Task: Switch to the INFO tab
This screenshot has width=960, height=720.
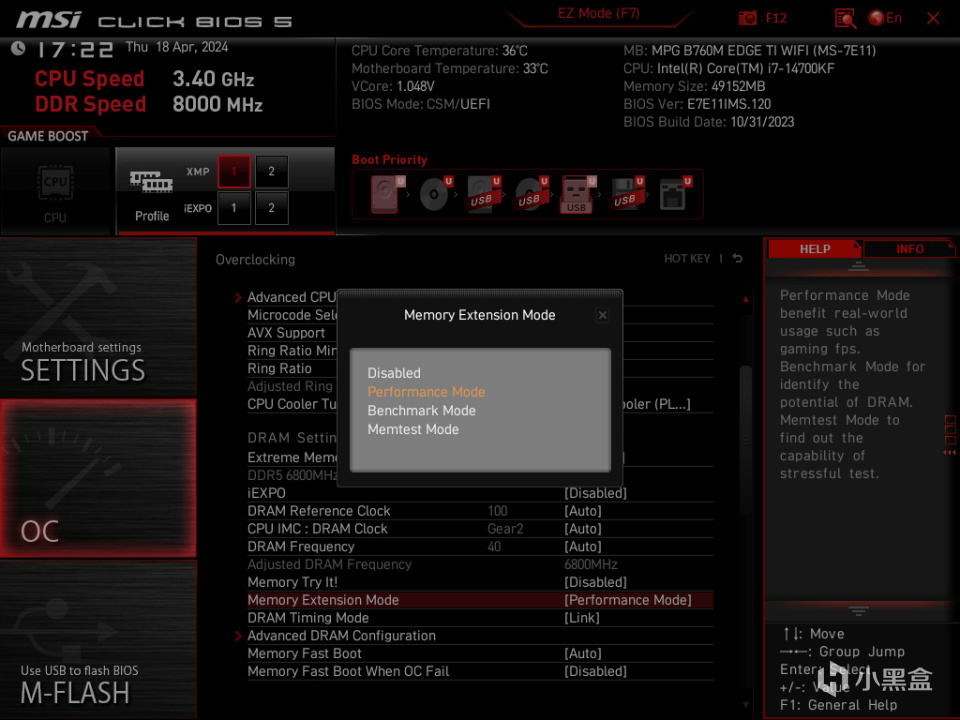Action: 909,249
